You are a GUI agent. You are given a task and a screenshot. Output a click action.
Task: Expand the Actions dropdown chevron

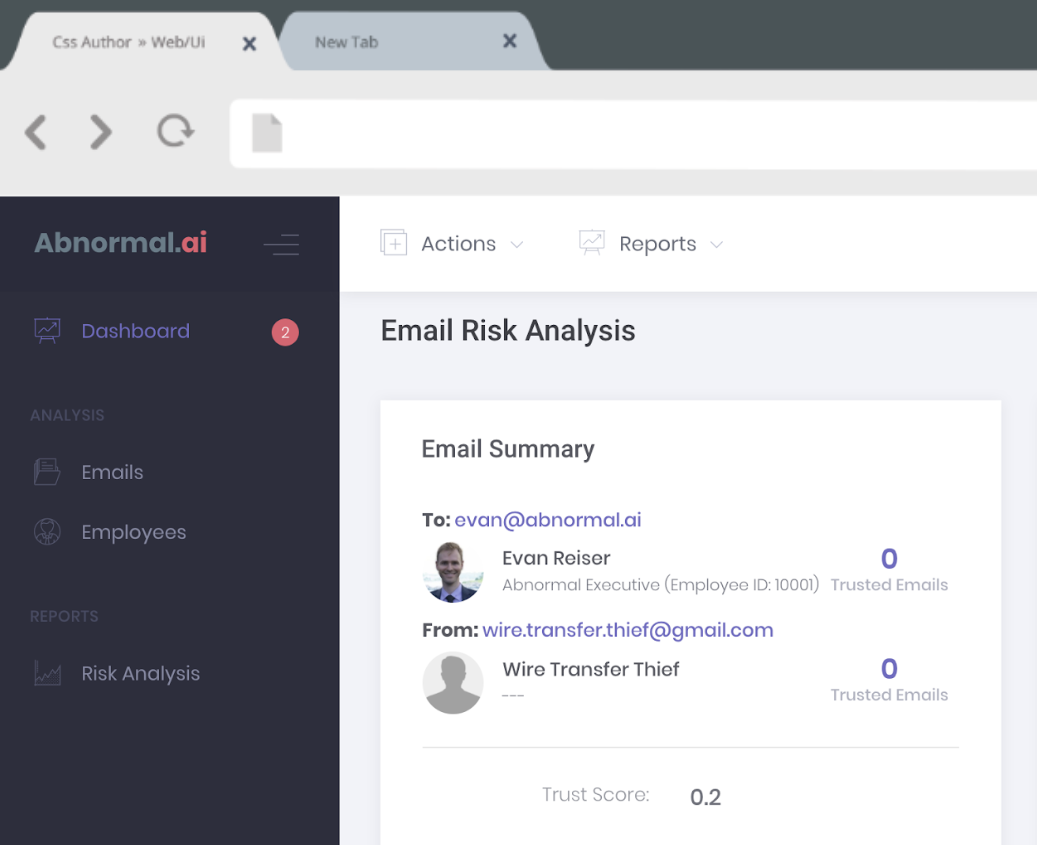tap(517, 245)
